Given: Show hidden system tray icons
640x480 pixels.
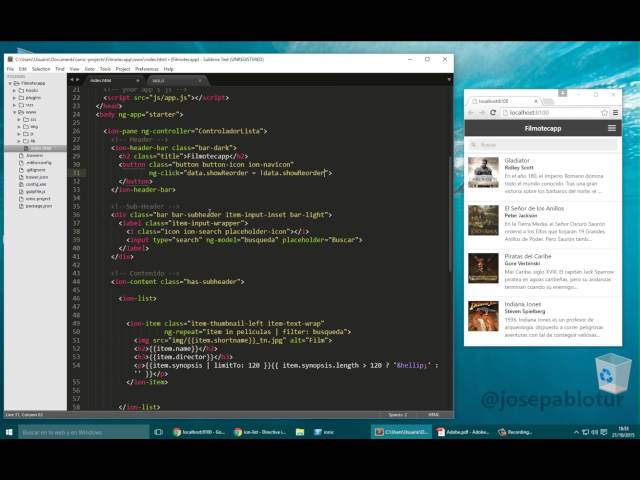Looking at the screenshot, I should pos(576,432).
